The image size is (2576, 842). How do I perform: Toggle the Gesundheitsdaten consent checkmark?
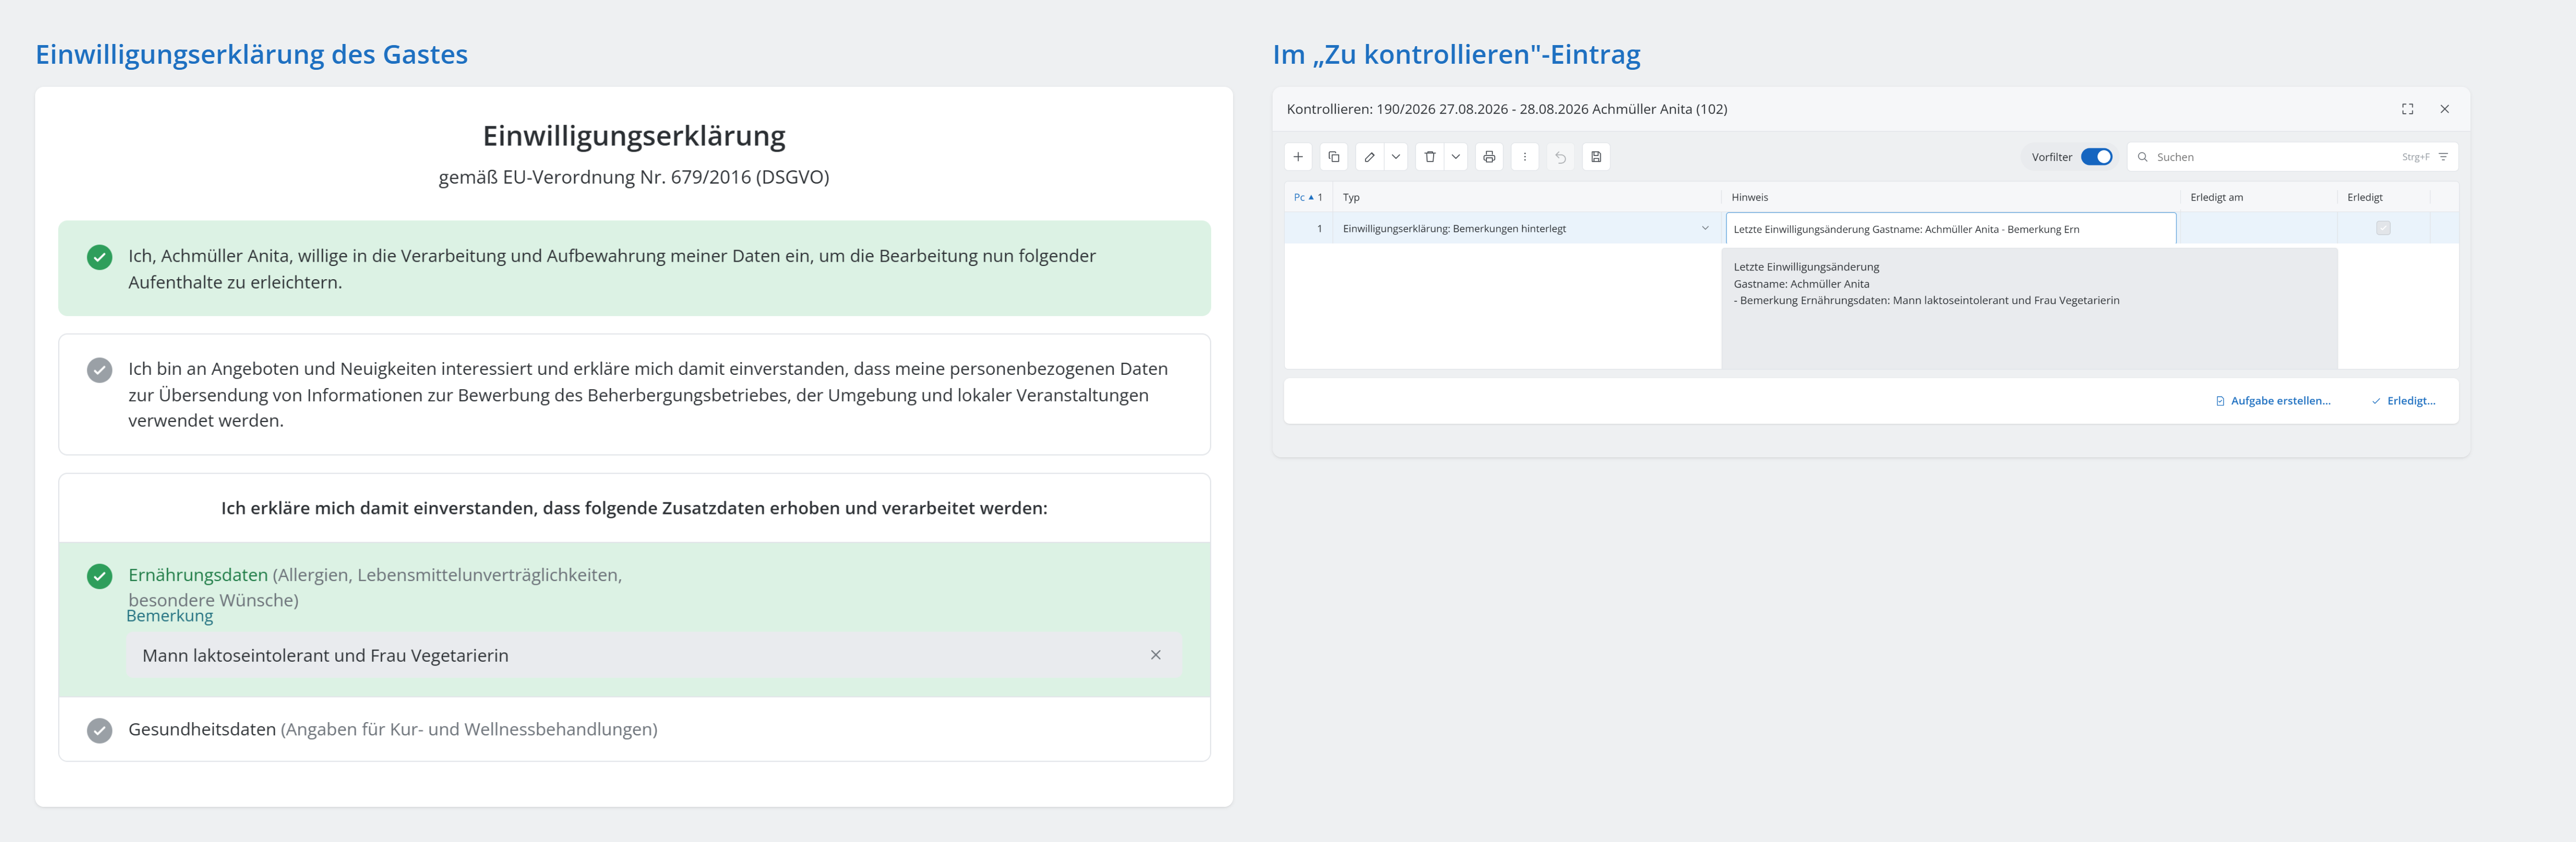tap(100, 730)
